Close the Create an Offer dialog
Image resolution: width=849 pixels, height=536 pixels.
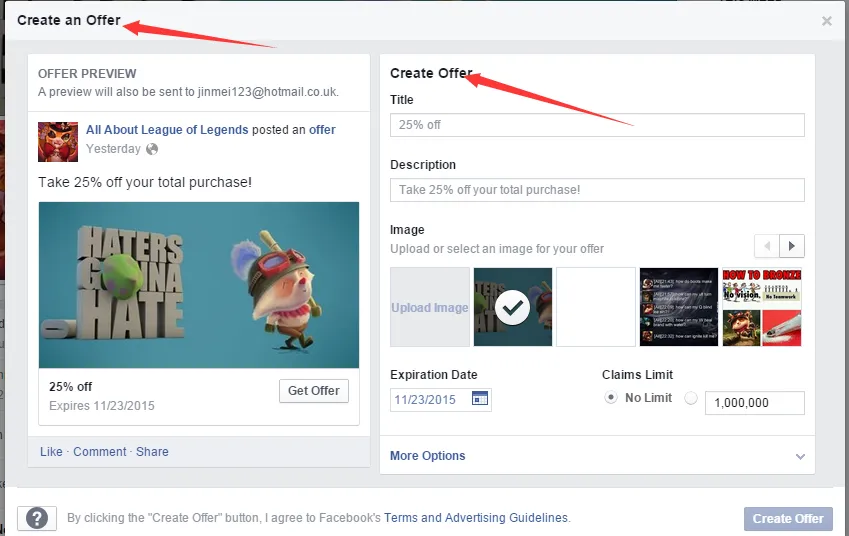tap(827, 21)
